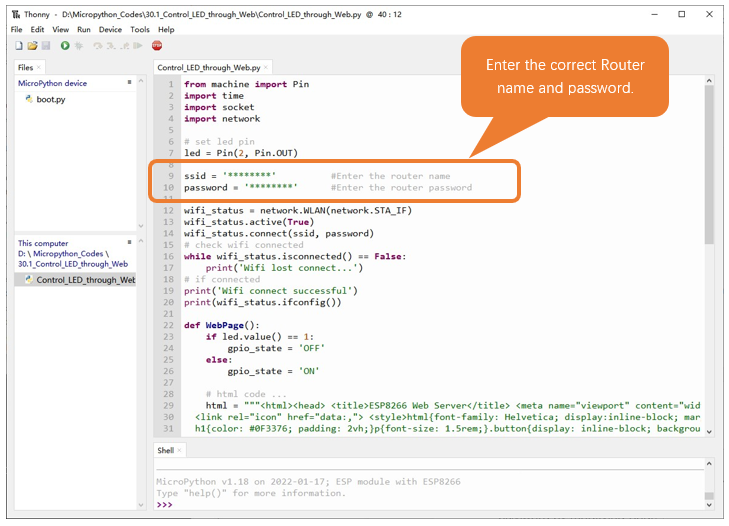Click the Python icon beside Control_LED_through_Web file

[x=29, y=280]
